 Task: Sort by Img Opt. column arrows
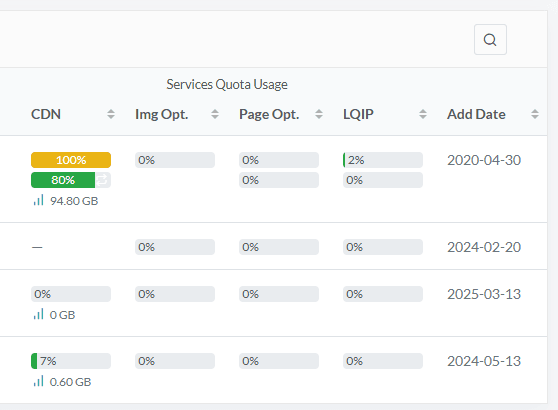pyautogui.click(x=215, y=114)
